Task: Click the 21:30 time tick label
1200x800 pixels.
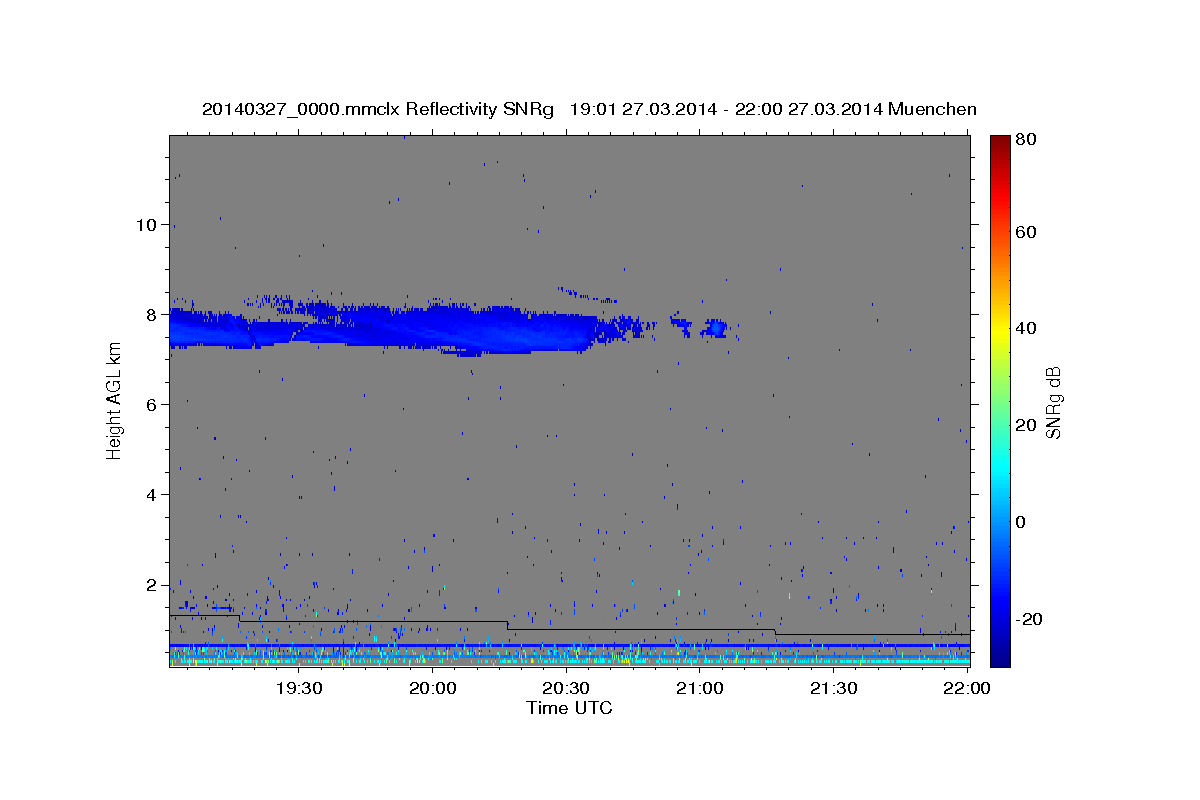Action: click(x=833, y=688)
